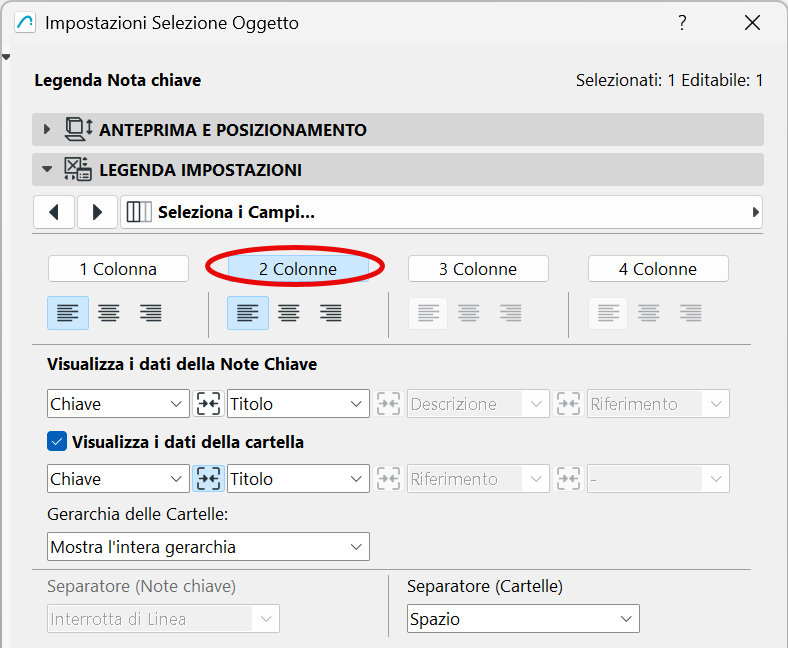Open the cartella row dash dropdown
This screenshot has height=648, width=788.
click(658, 479)
